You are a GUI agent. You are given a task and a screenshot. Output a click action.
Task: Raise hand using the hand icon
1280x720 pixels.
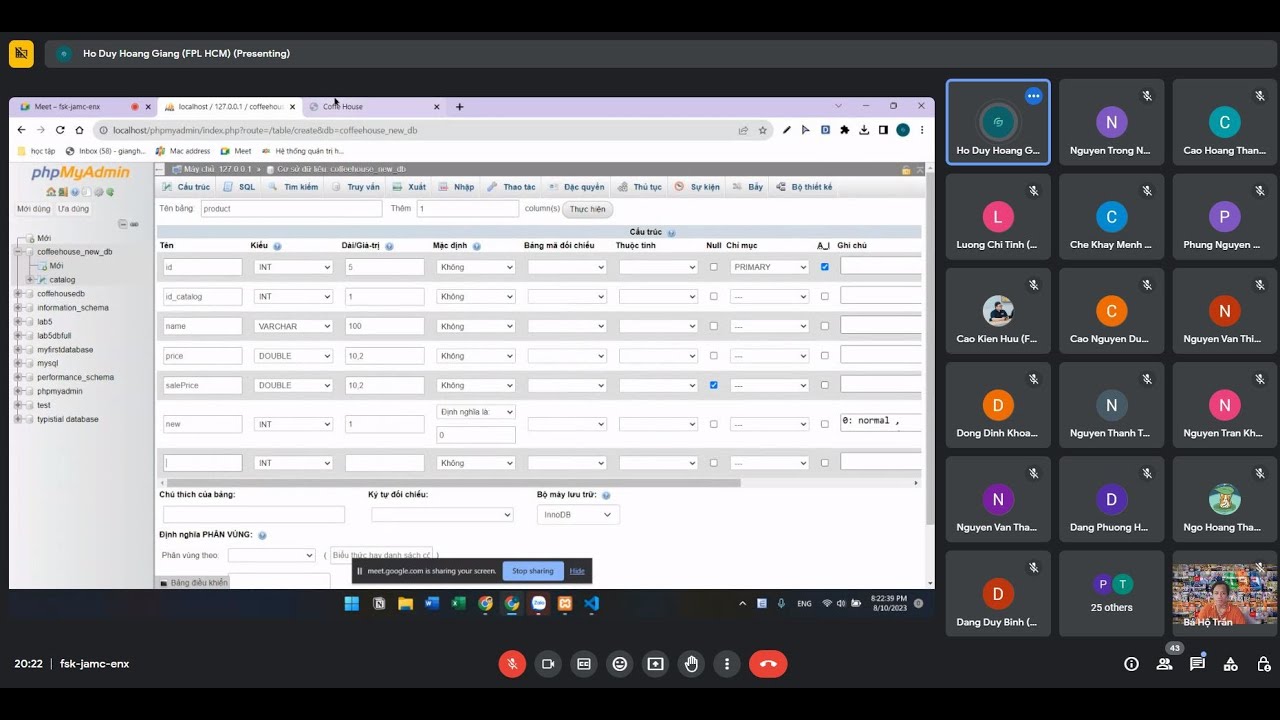pos(691,664)
